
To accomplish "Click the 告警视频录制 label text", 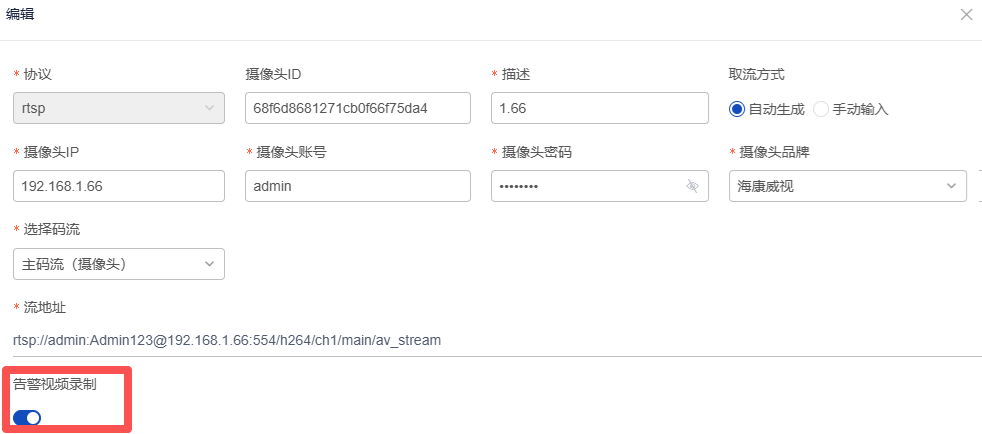I will (55, 384).
